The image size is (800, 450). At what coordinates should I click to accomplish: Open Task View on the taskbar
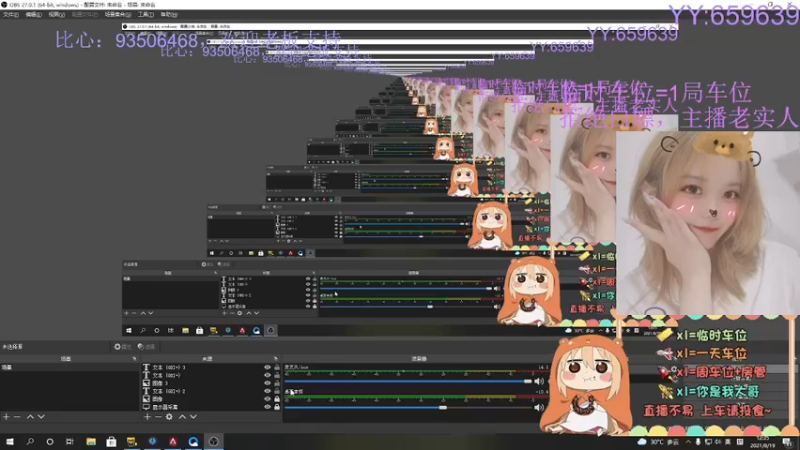[x=70, y=441]
